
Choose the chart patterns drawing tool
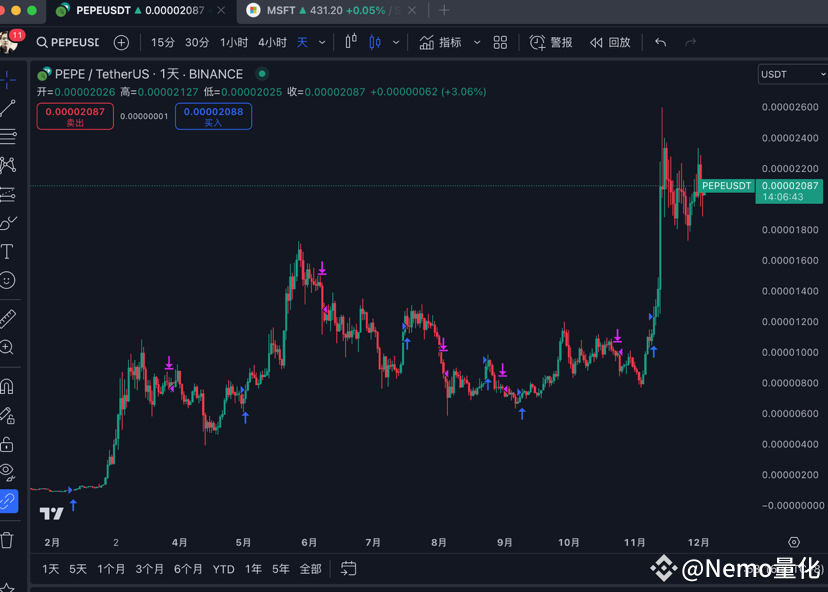pyautogui.click(x=7, y=165)
